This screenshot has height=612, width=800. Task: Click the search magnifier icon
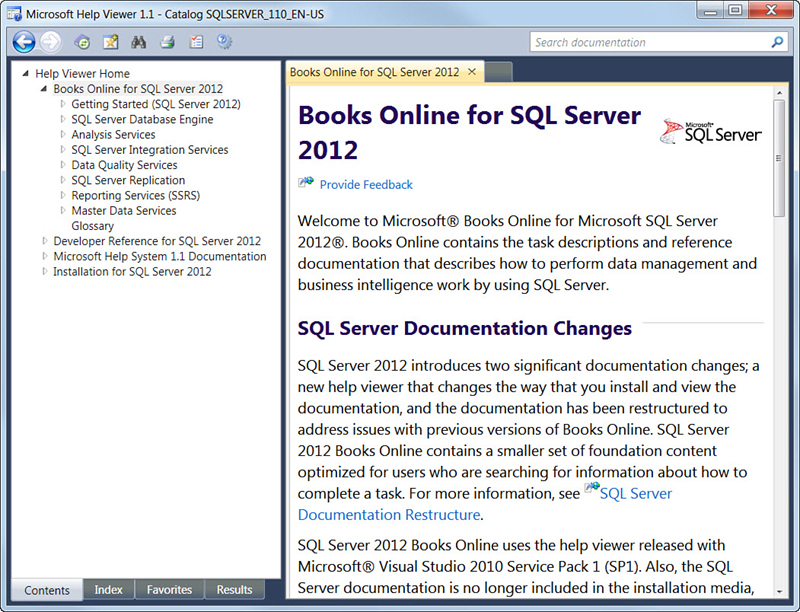(777, 43)
